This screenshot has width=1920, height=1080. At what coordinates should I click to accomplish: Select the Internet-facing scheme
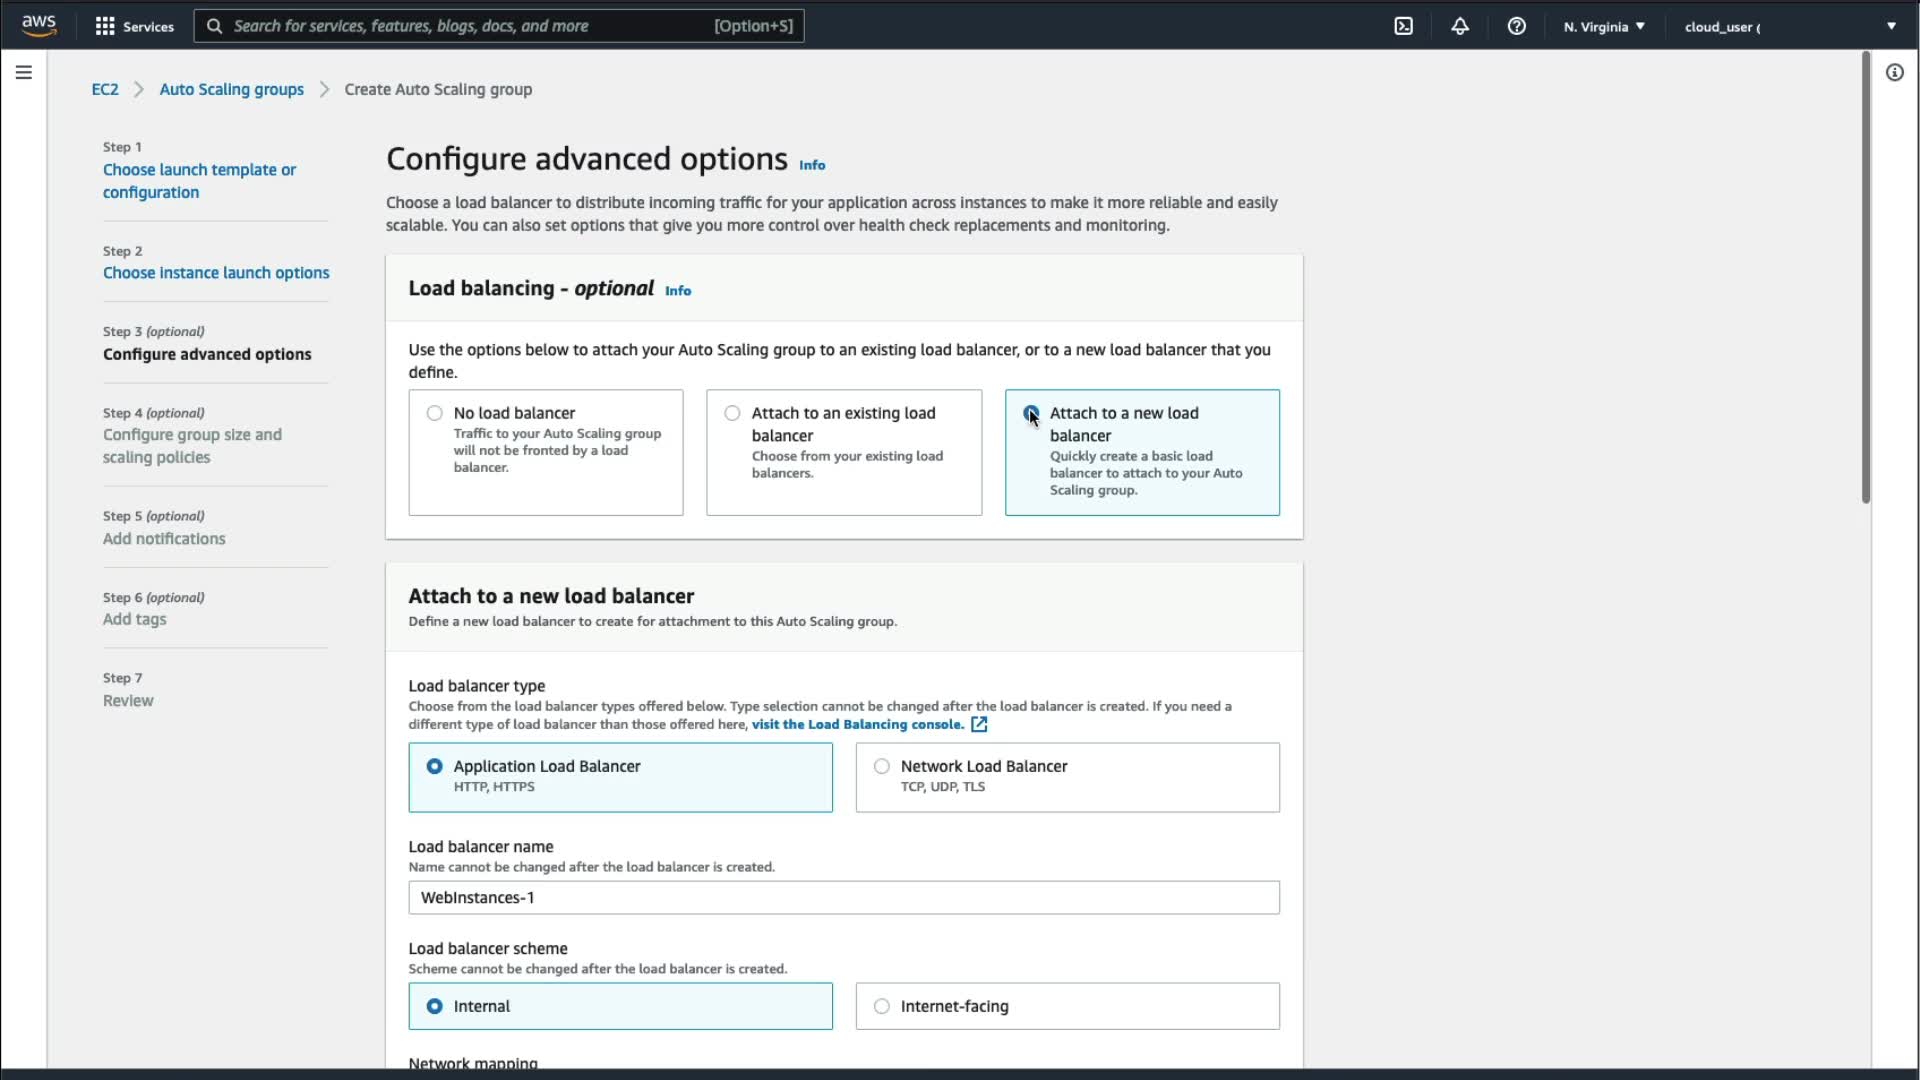(x=881, y=1006)
